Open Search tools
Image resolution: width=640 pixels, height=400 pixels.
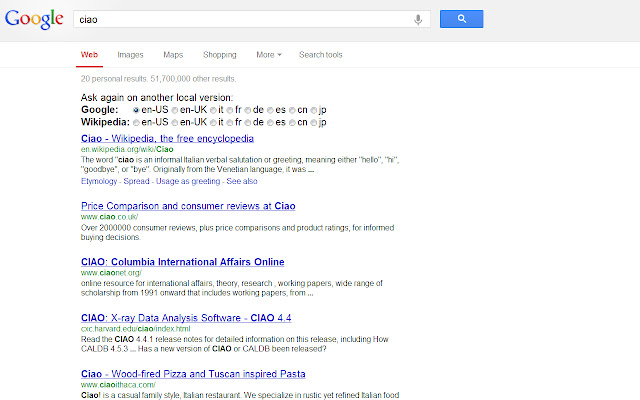tap(320, 55)
